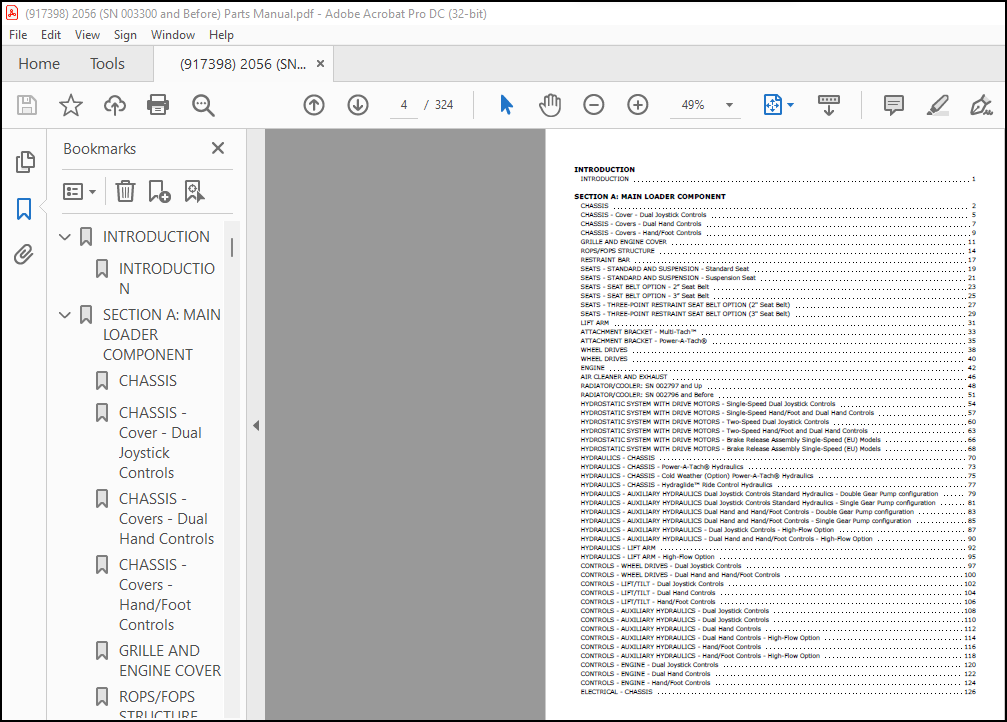This screenshot has height=722, width=1007.
Task: Click the 49% zoom level field
Action: [x=693, y=105]
